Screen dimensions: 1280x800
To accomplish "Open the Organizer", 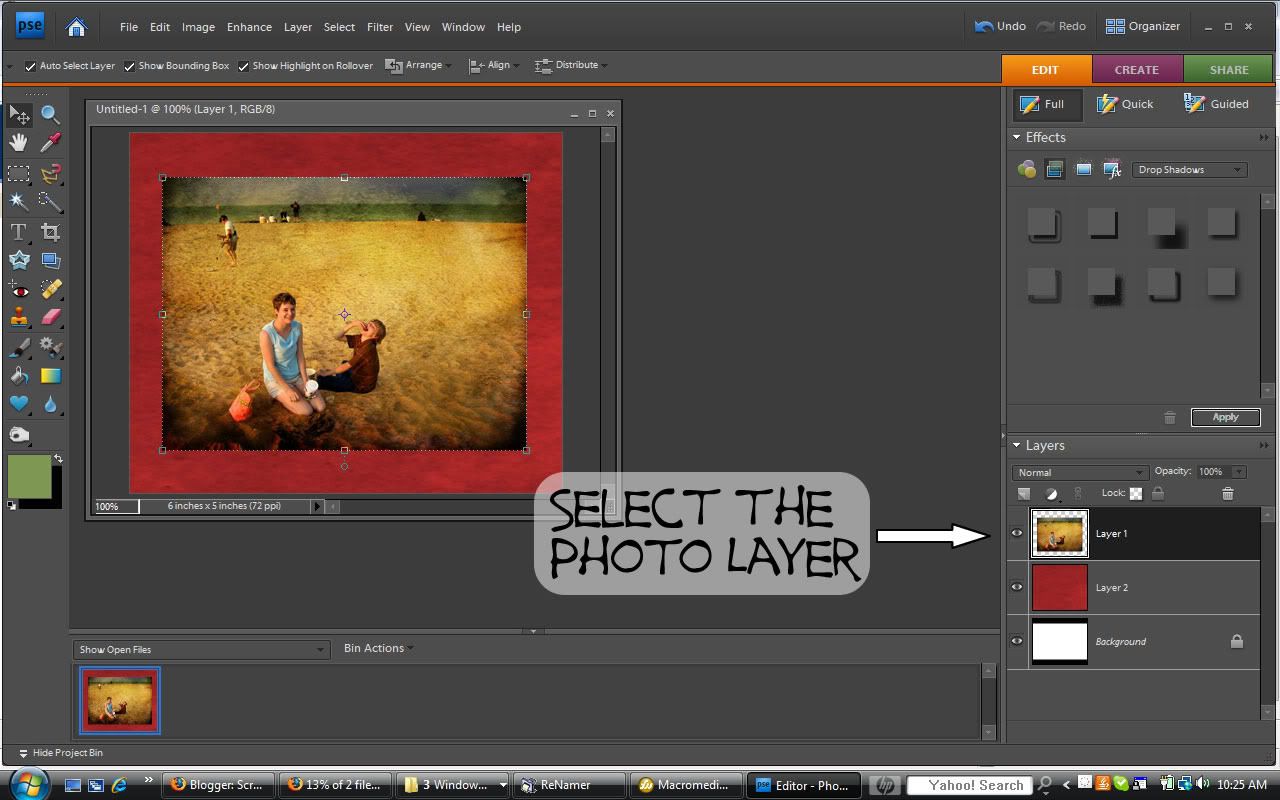I will tap(1143, 26).
